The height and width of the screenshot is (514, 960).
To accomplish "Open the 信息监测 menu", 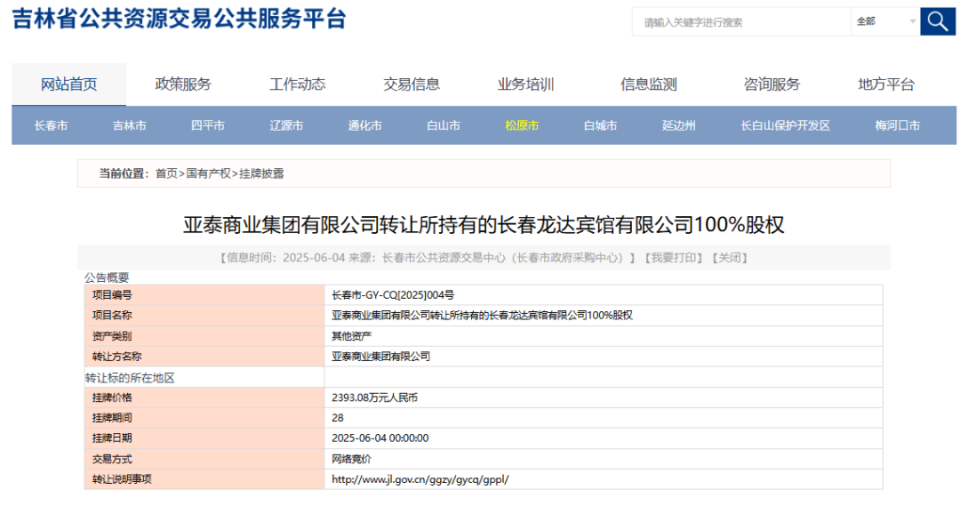I will (x=648, y=84).
